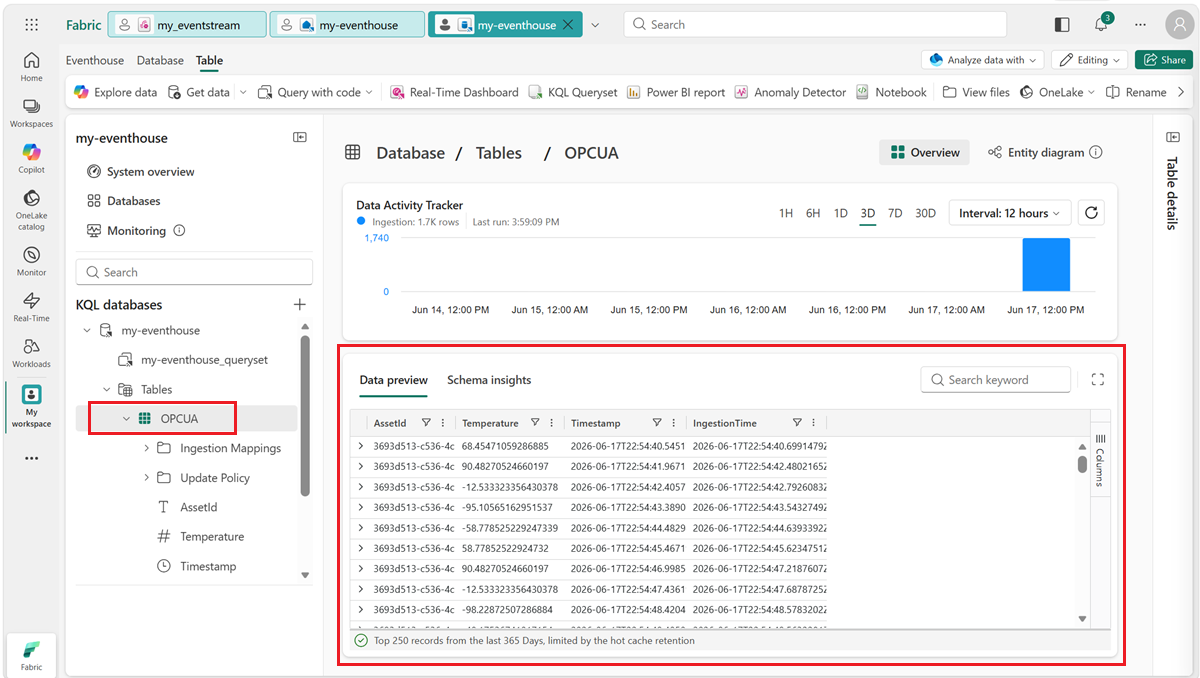Select the 30D time range
Screen dimensions: 1200x678
click(x=926, y=213)
